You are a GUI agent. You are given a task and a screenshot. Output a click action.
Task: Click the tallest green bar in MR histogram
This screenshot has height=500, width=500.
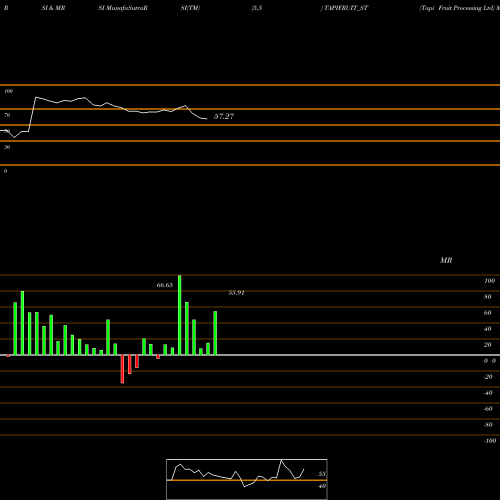coord(180,315)
